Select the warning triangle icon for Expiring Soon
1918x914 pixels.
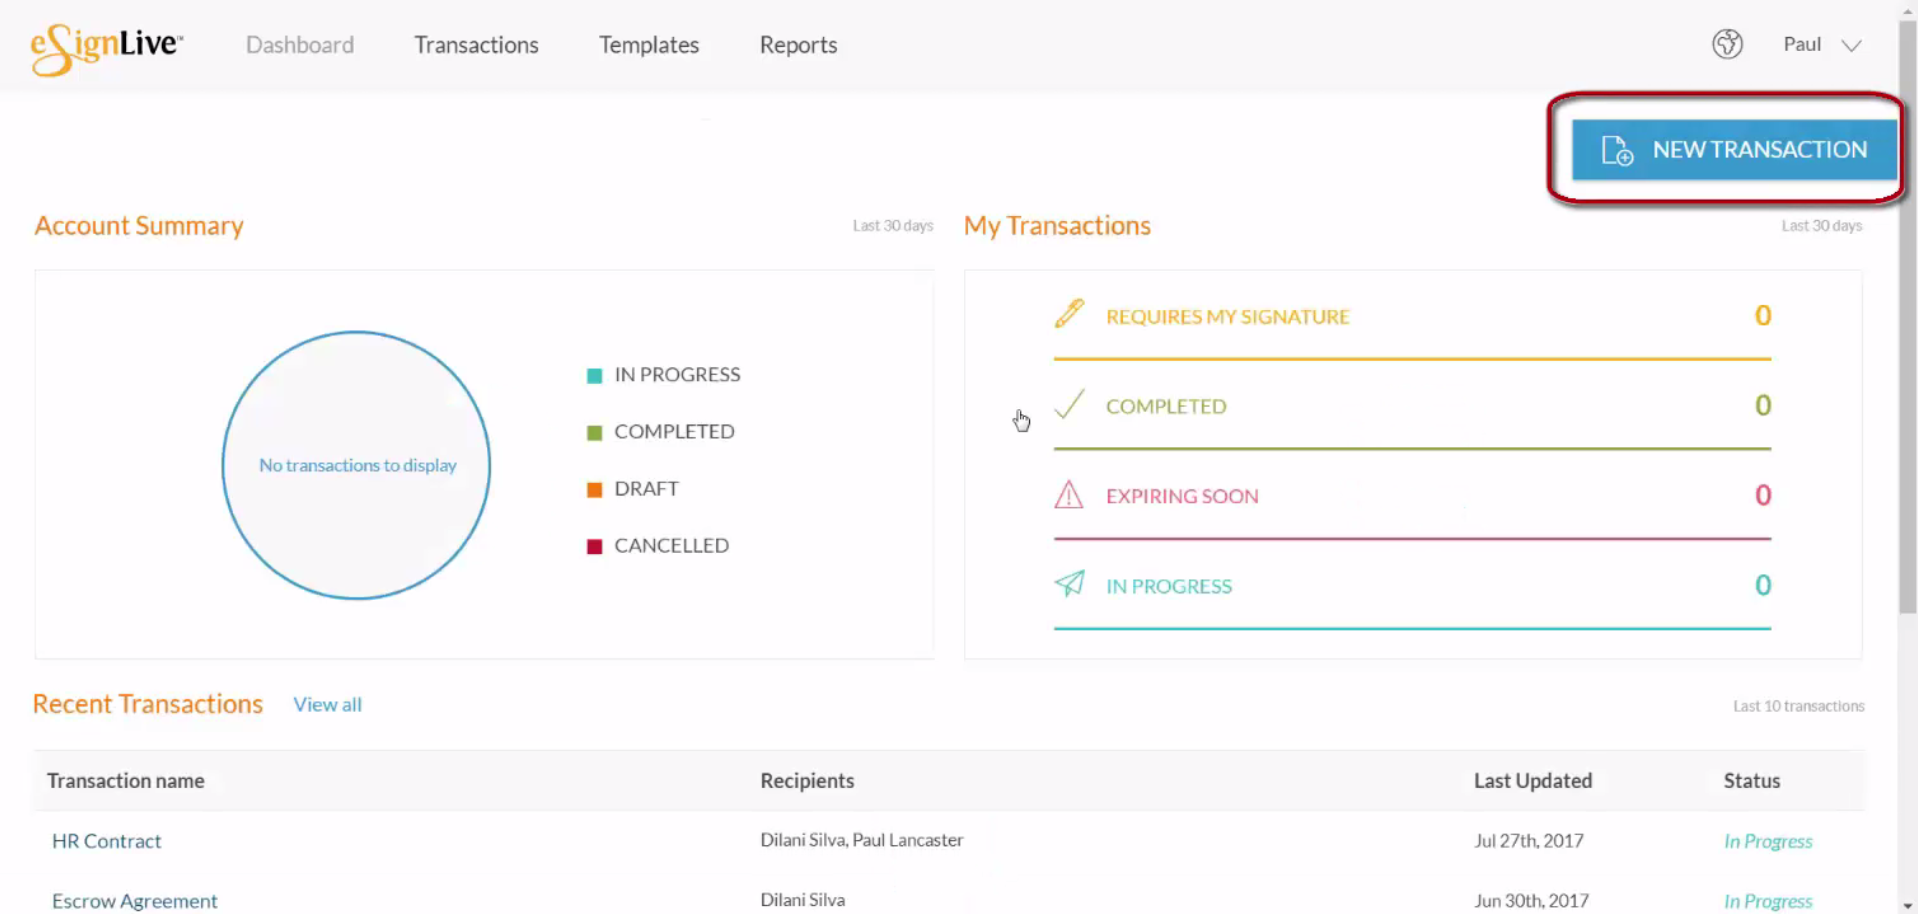[1069, 494]
